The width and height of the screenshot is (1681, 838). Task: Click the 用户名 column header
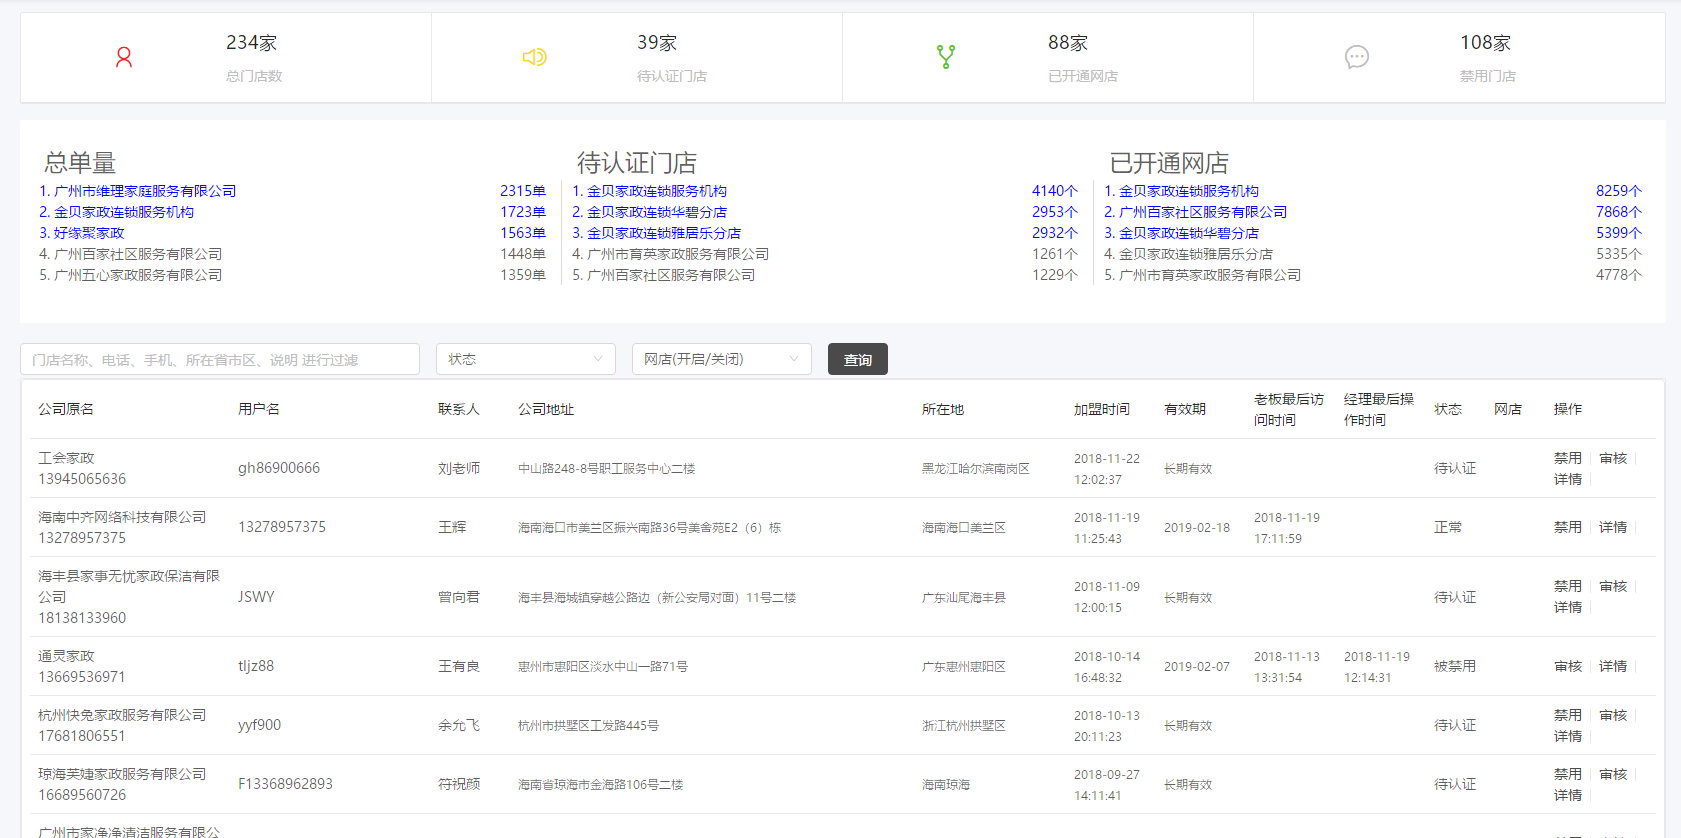[259, 409]
